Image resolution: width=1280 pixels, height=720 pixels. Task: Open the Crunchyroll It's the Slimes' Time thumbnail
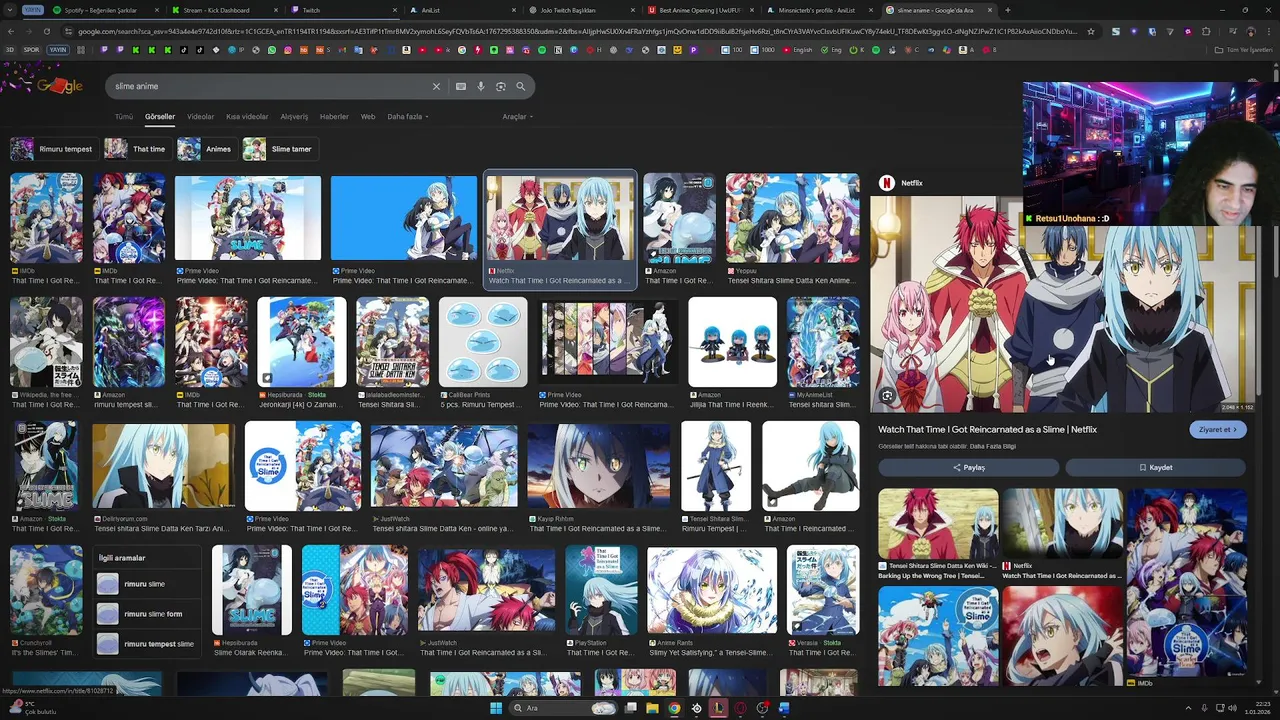[46, 590]
